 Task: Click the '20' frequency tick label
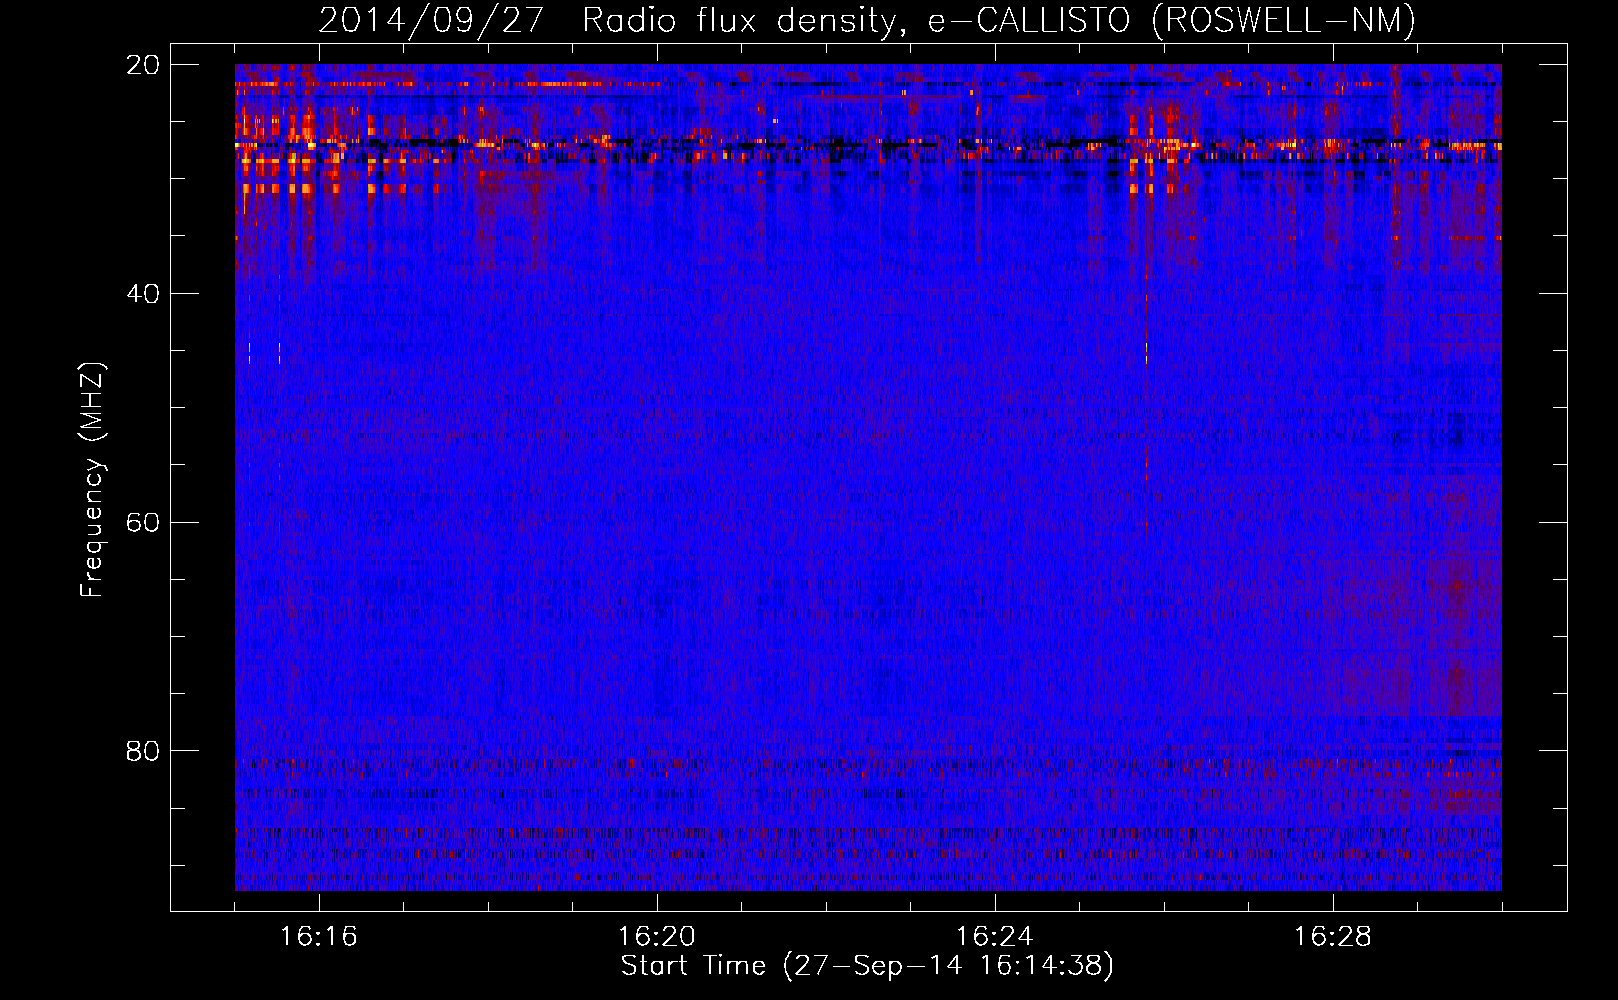point(143,65)
